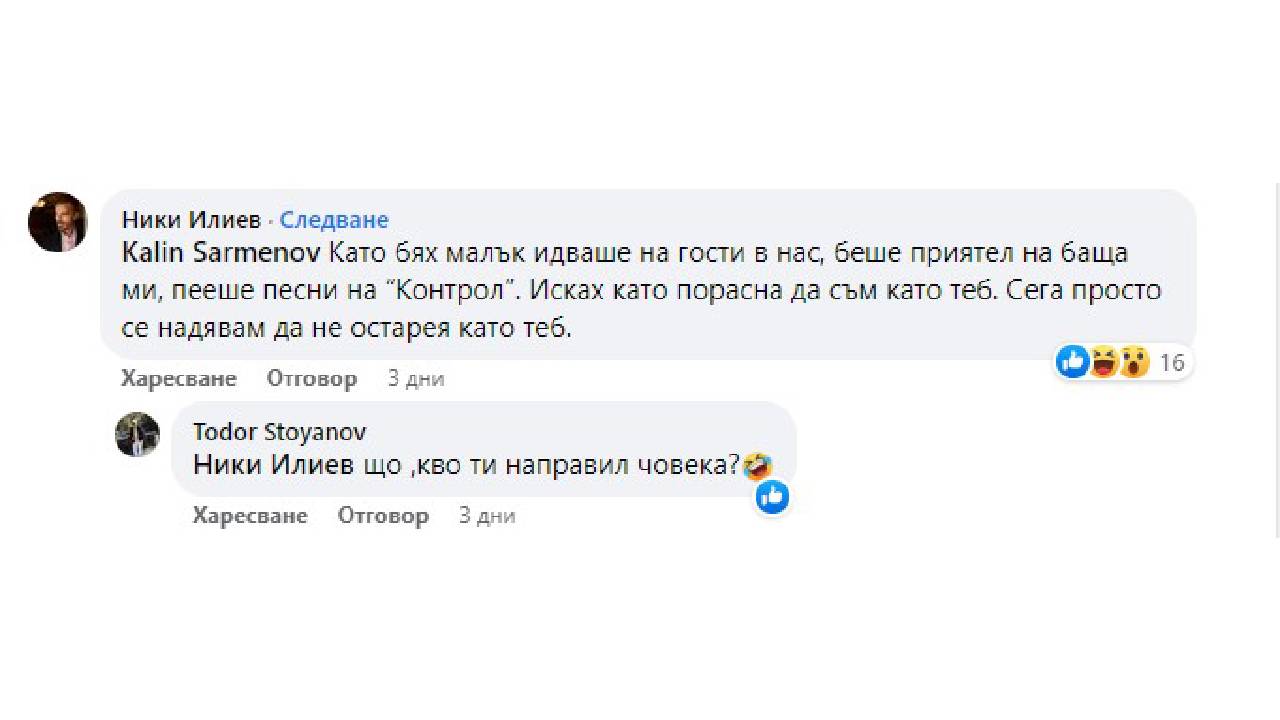
Task: Like Todor Stoyanov's reply via Харесване
Action: [249, 515]
